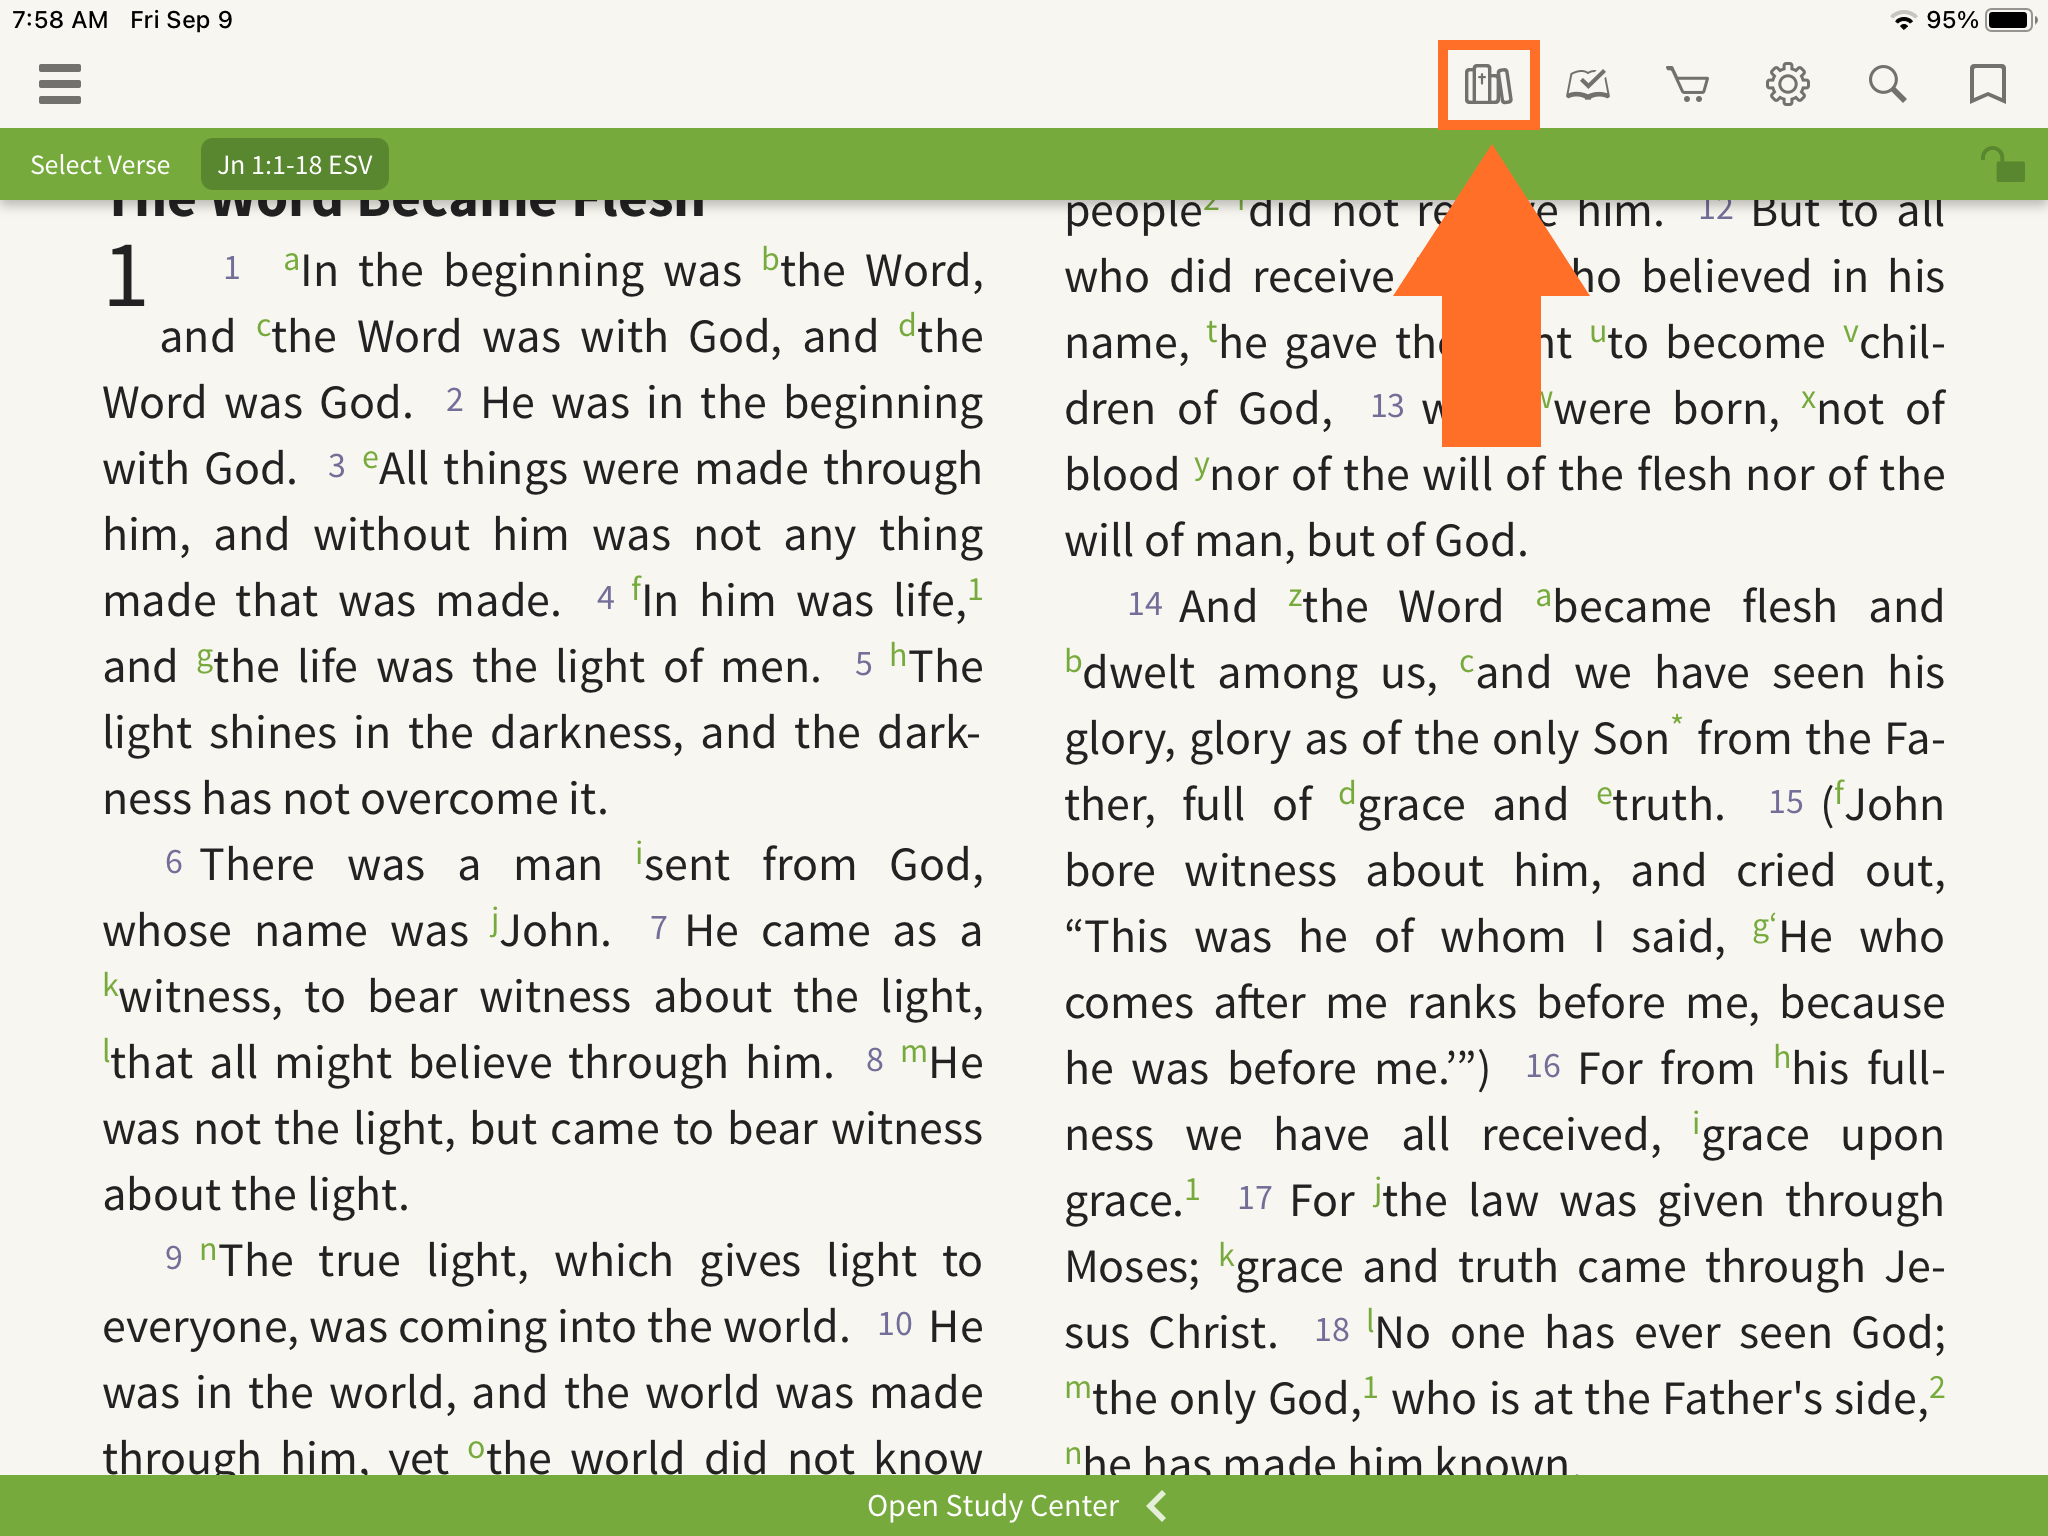
Task: Tap large chapter number 1
Action: [x=126, y=277]
